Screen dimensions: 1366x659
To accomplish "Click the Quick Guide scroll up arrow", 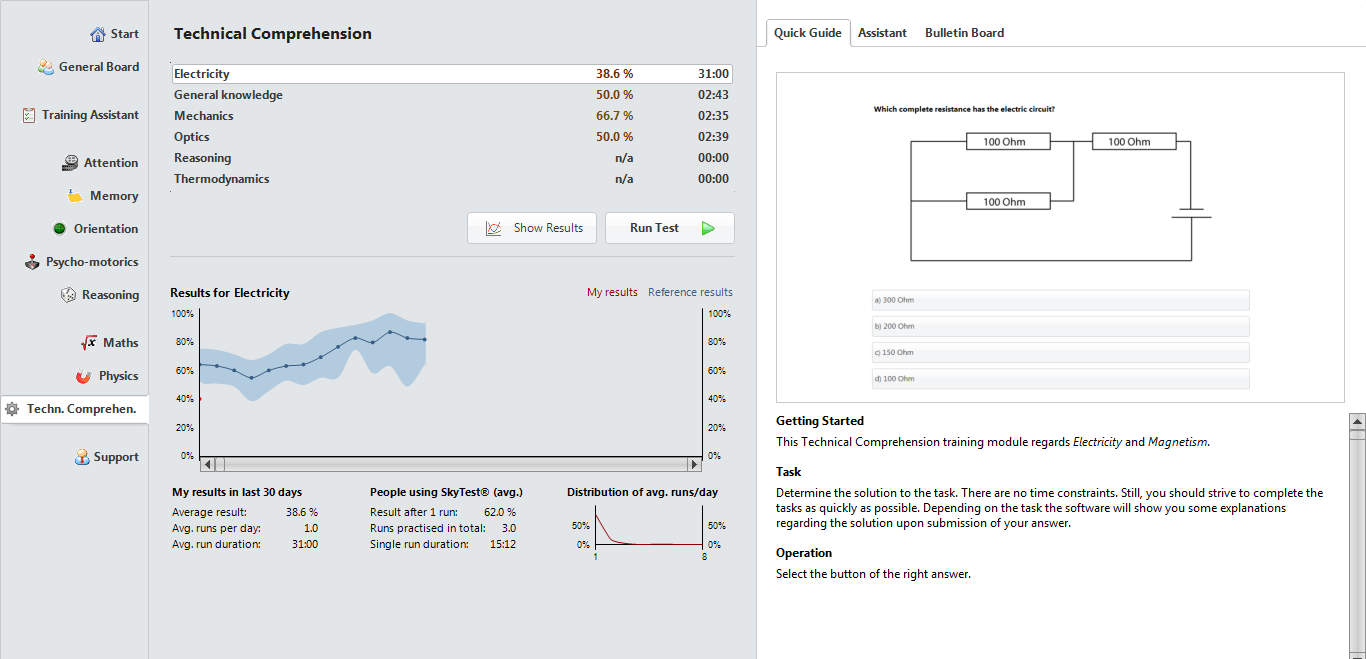I will [x=1357, y=421].
